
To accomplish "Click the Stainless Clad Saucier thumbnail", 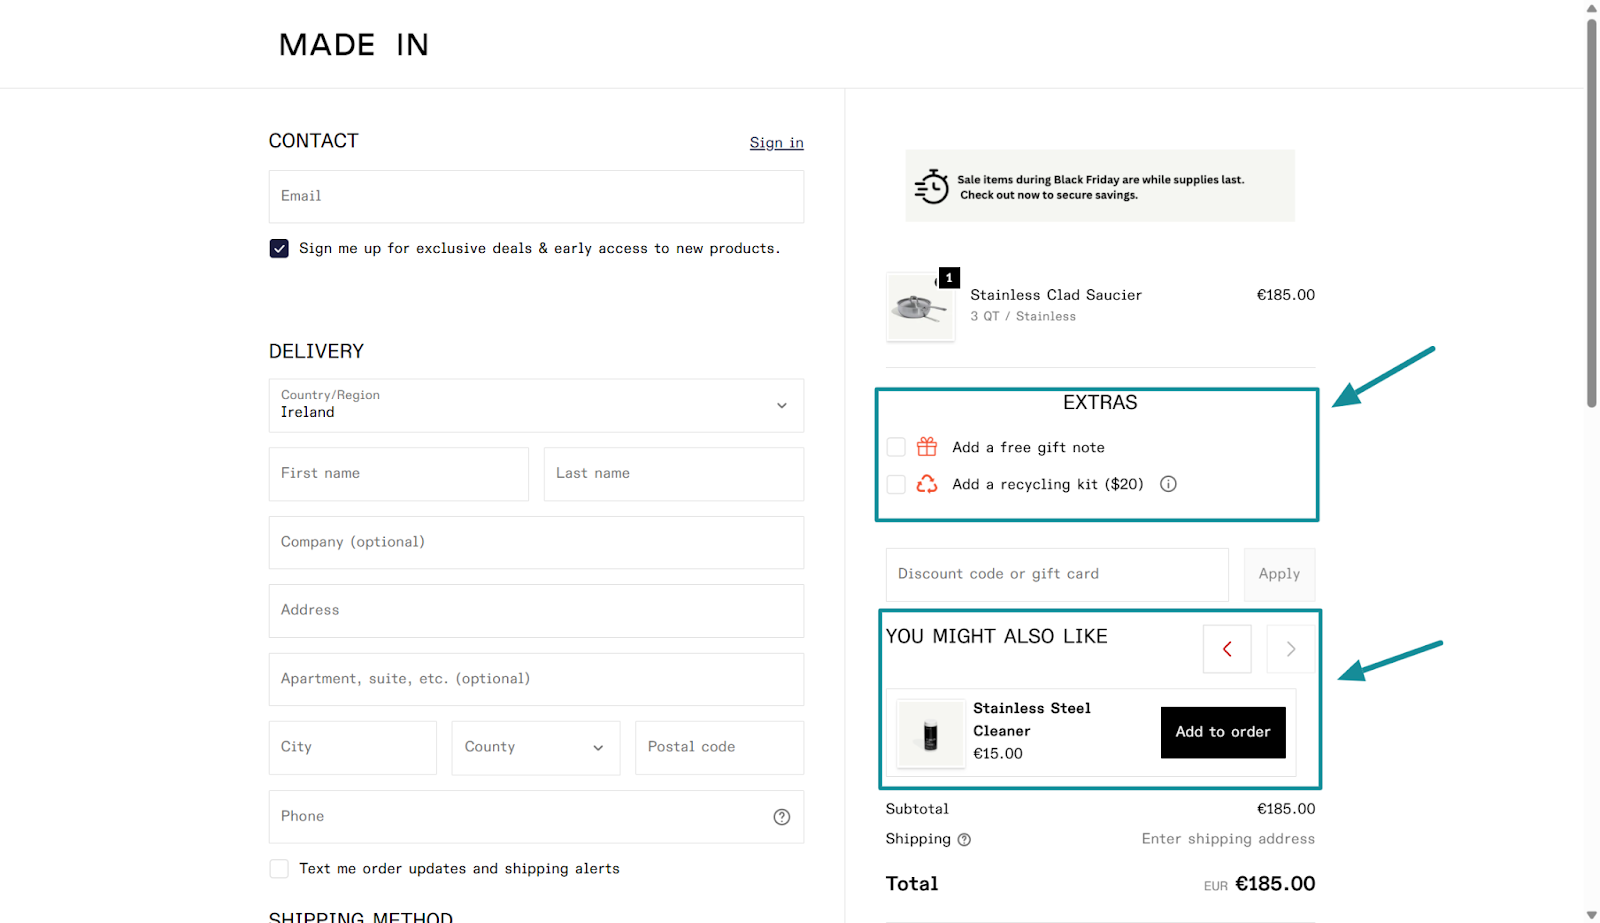I will point(920,307).
